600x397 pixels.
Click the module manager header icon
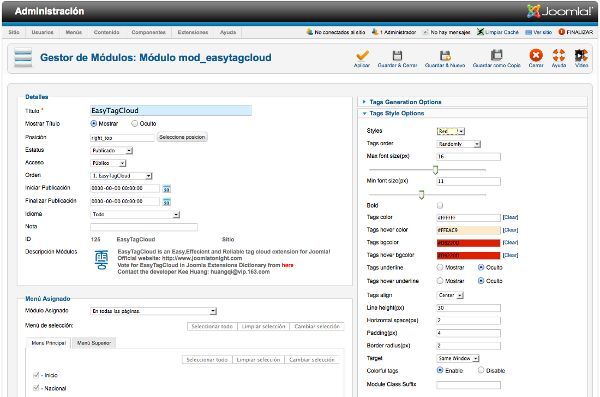click(x=23, y=58)
